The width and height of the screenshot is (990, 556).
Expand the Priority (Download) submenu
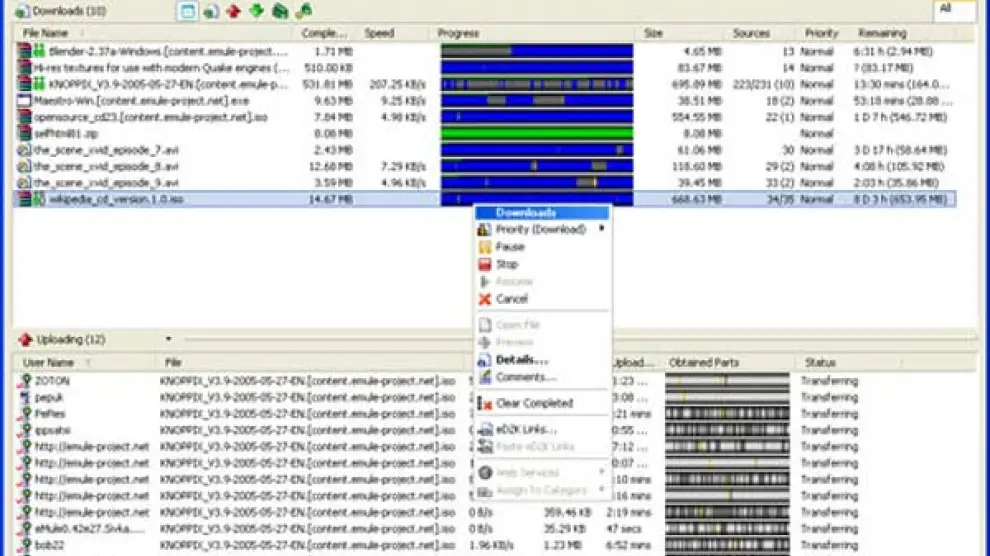click(x=541, y=230)
